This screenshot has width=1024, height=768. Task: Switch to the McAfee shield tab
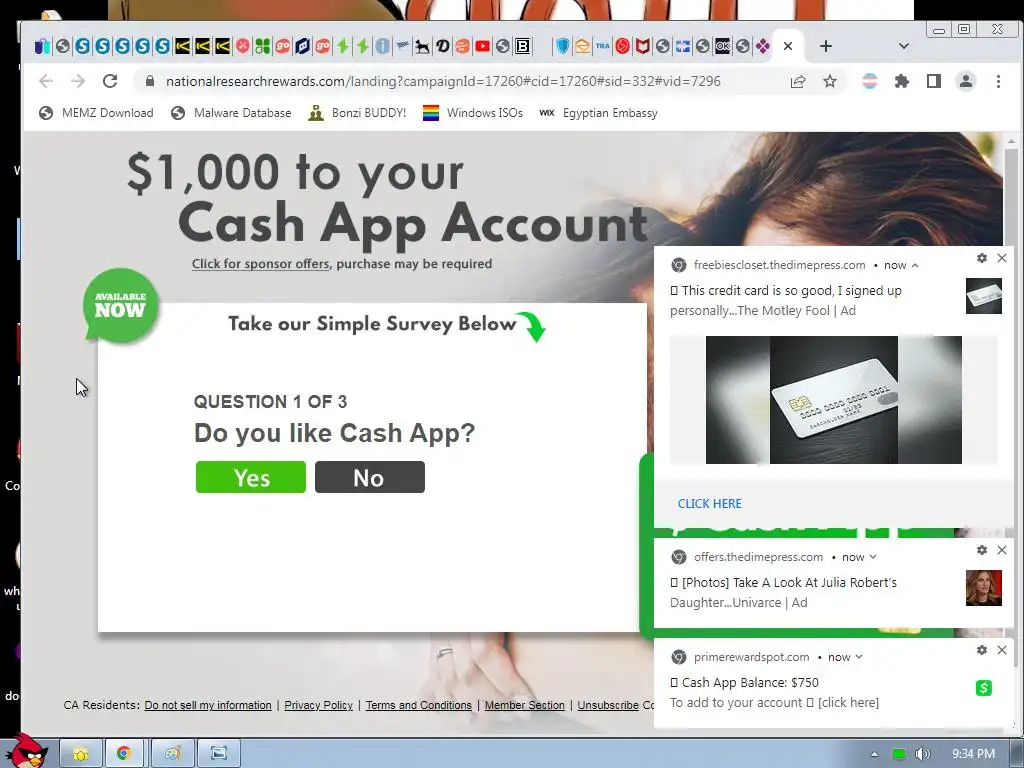643,46
